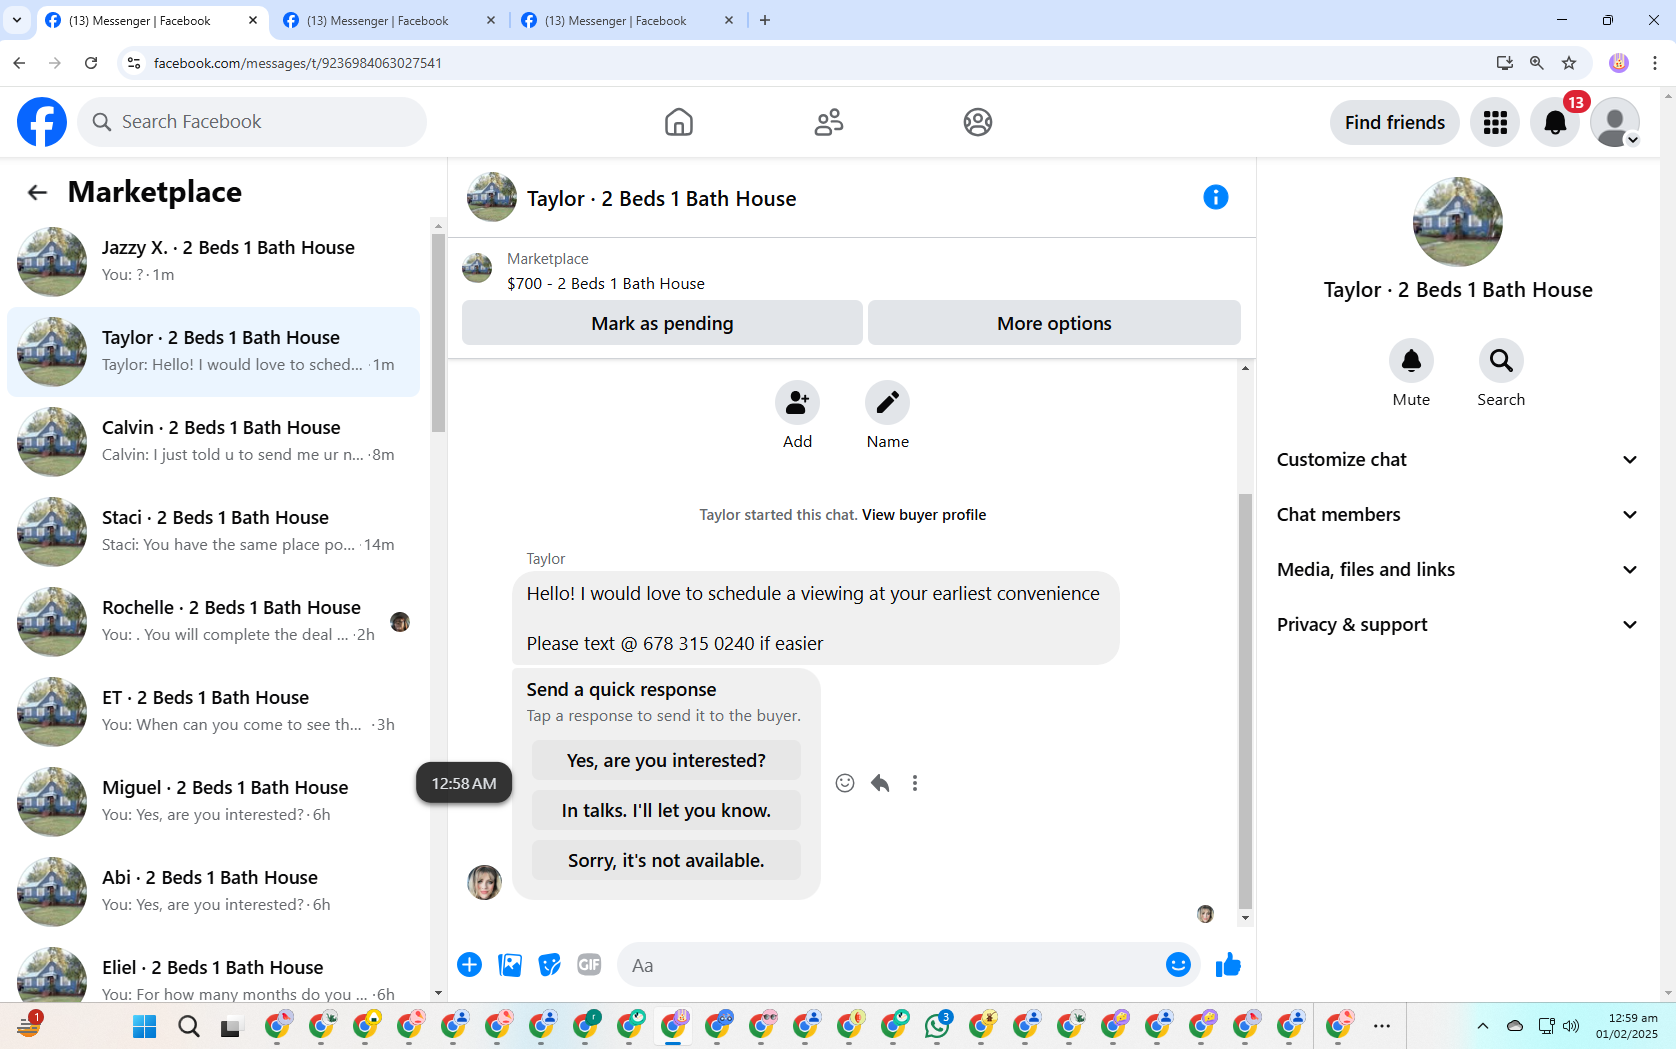
Task: Bookmark this page with star icon
Action: click(1569, 63)
